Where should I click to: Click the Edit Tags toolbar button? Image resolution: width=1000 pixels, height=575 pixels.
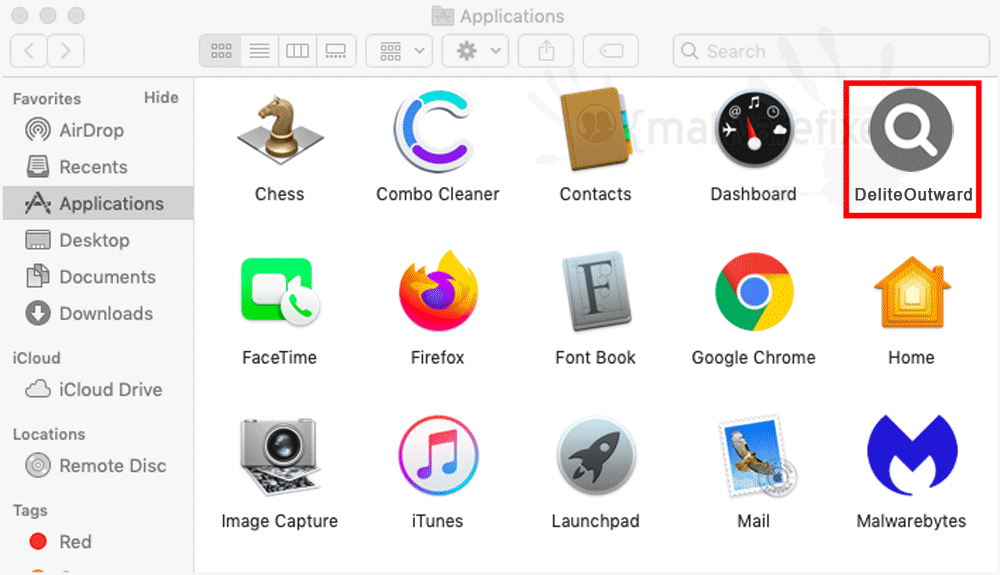(611, 50)
